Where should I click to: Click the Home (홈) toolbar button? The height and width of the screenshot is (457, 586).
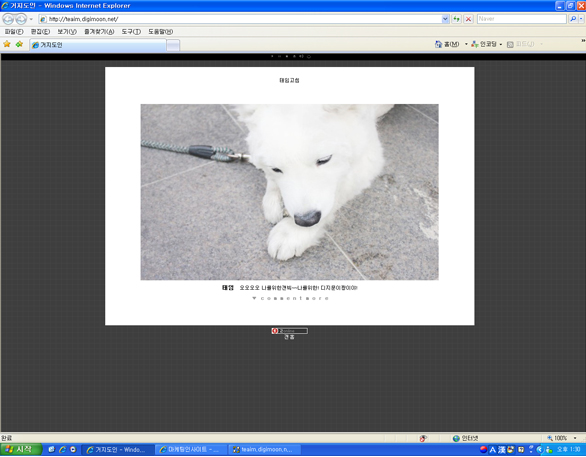(447, 44)
